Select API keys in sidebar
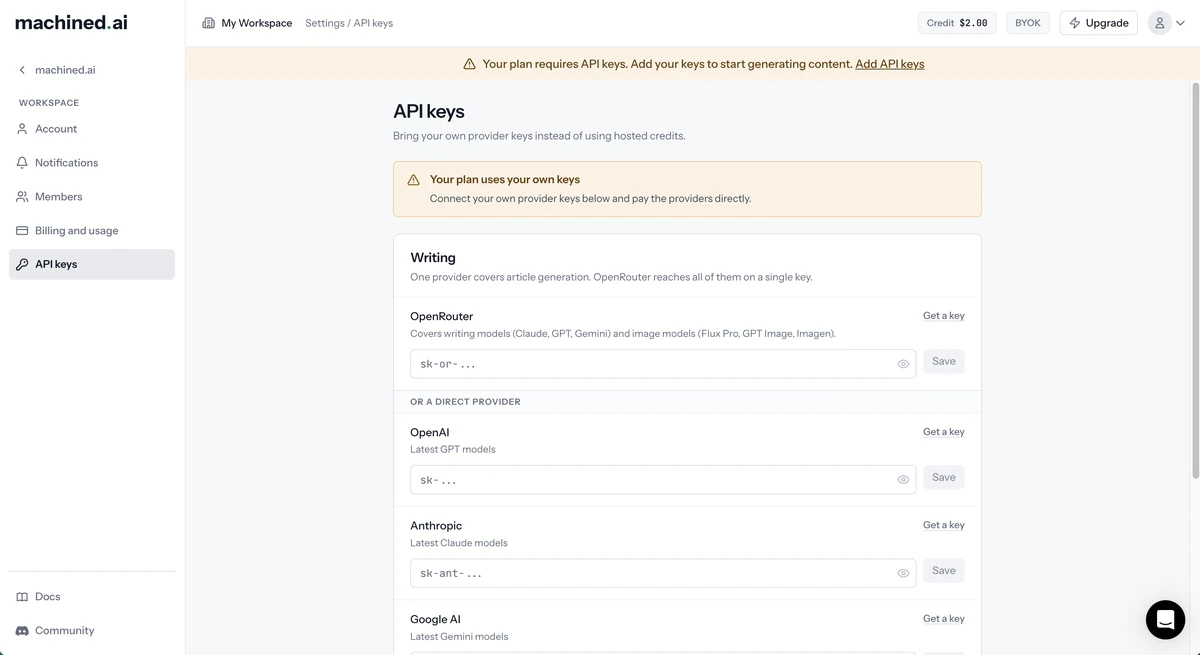Screen dimensions: 1200x655 tap(92, 264)
